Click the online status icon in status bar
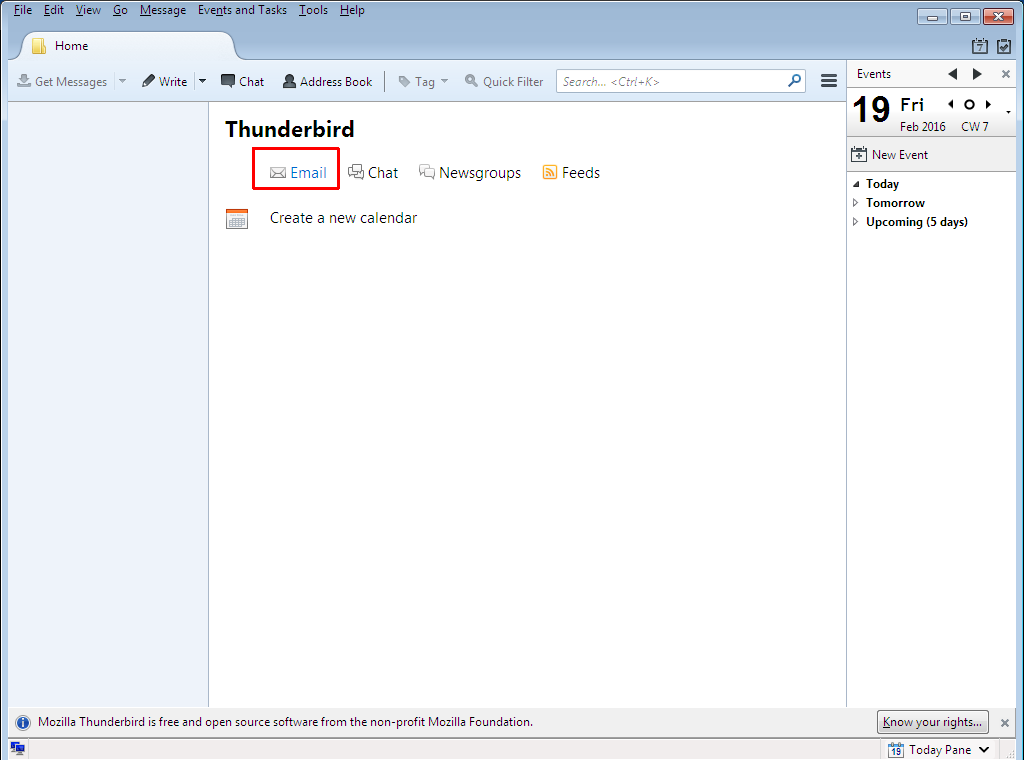 [x=18, y=748]
